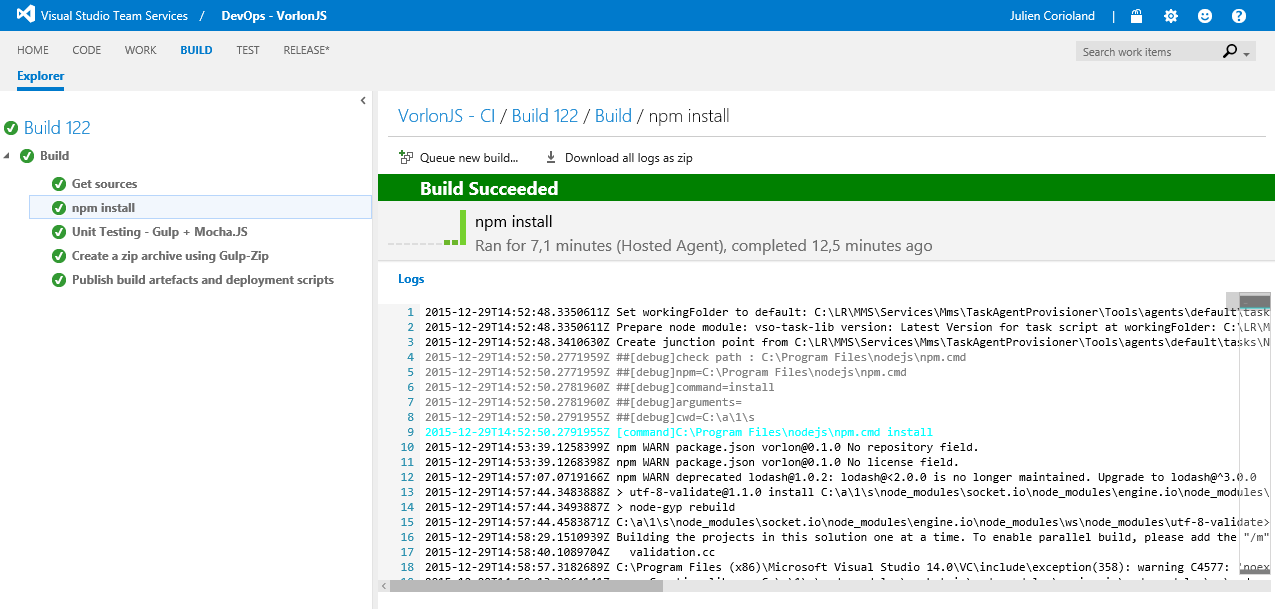The width and height of the screenshot is (1275, 609).
Task: Click the marketplace shopping bag icon
Action: point(1136,15)
